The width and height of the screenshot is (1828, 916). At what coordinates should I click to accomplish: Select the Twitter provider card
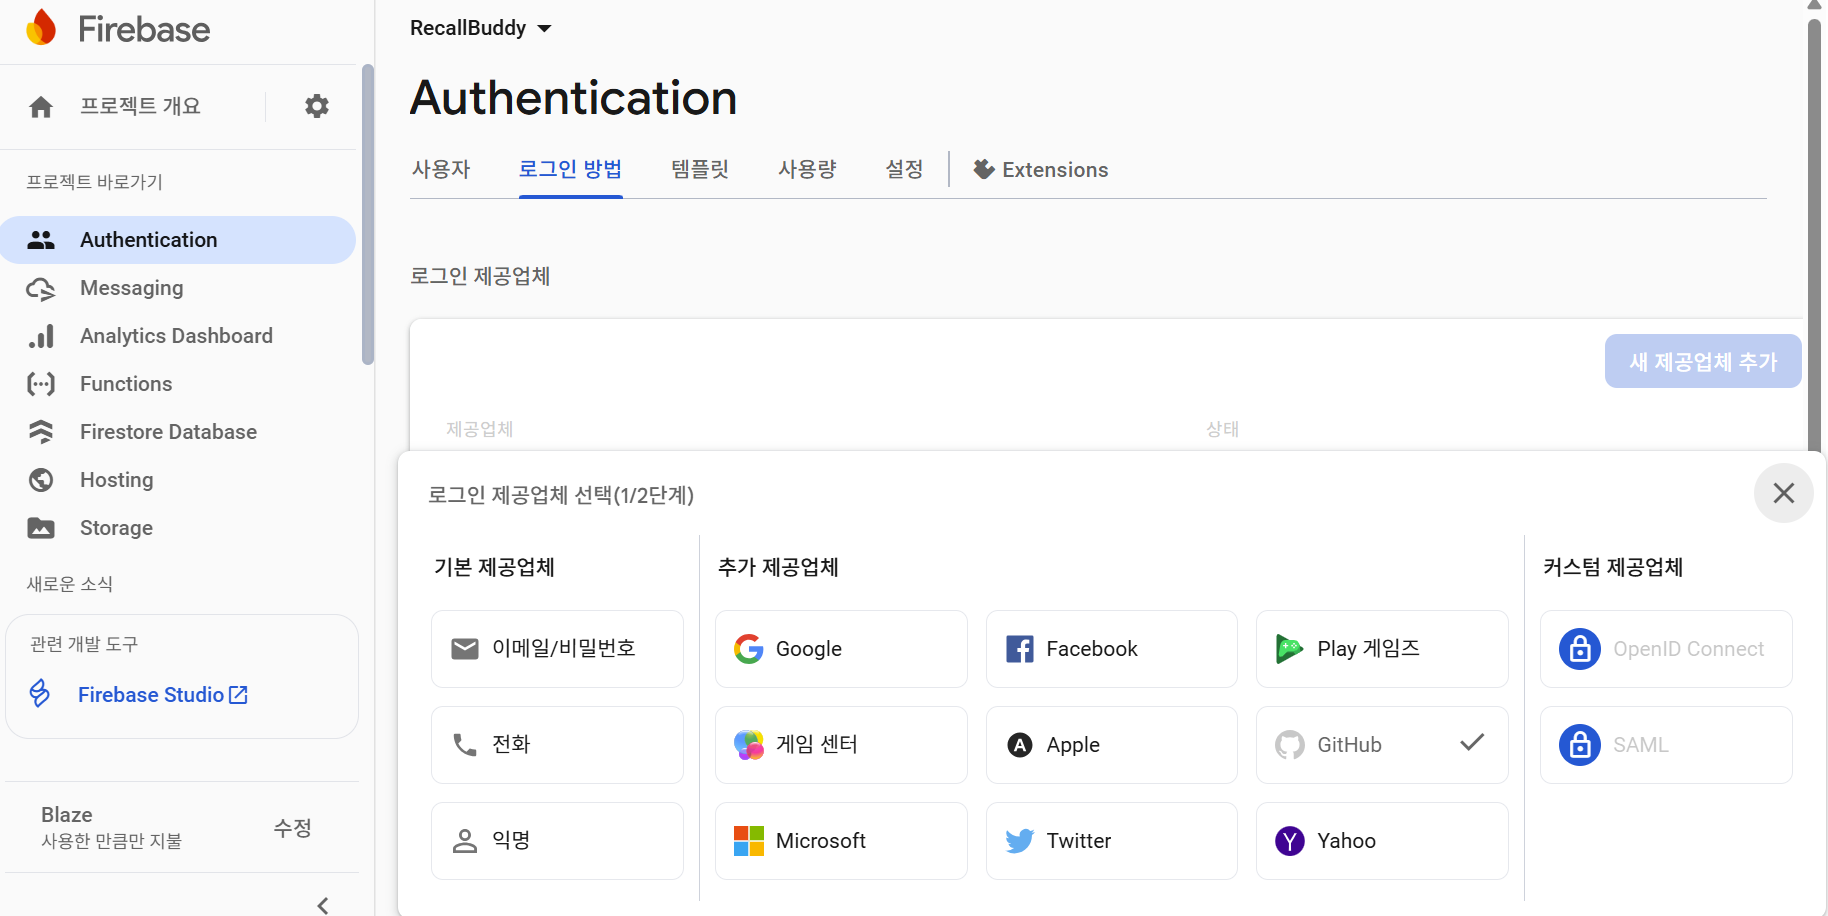click(1112, 841)
